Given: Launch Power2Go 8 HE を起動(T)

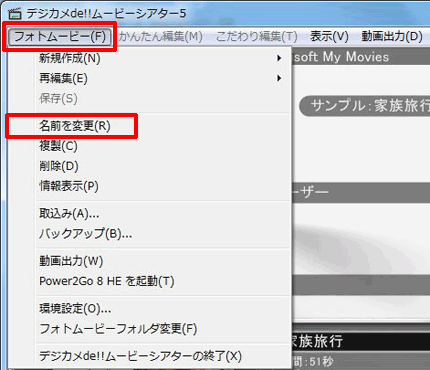Looking at the screenshot, I should tap(107, 281).
